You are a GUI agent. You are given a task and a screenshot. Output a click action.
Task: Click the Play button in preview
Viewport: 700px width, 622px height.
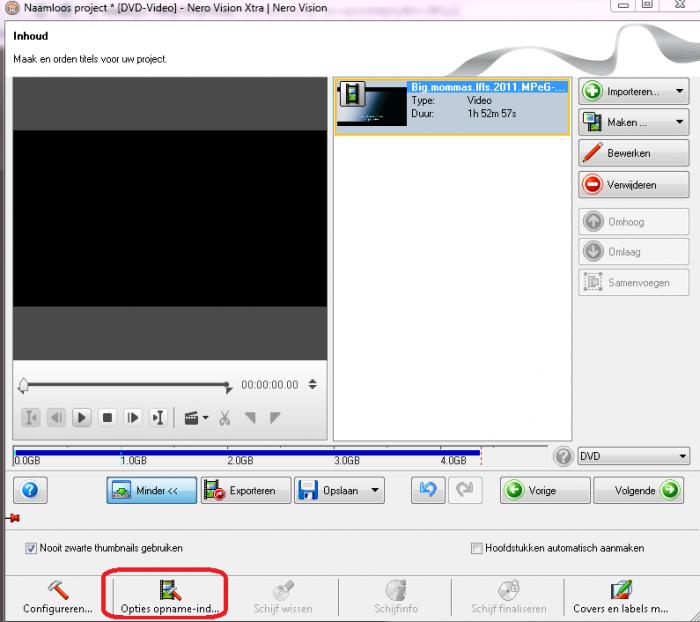pos(82,418)
